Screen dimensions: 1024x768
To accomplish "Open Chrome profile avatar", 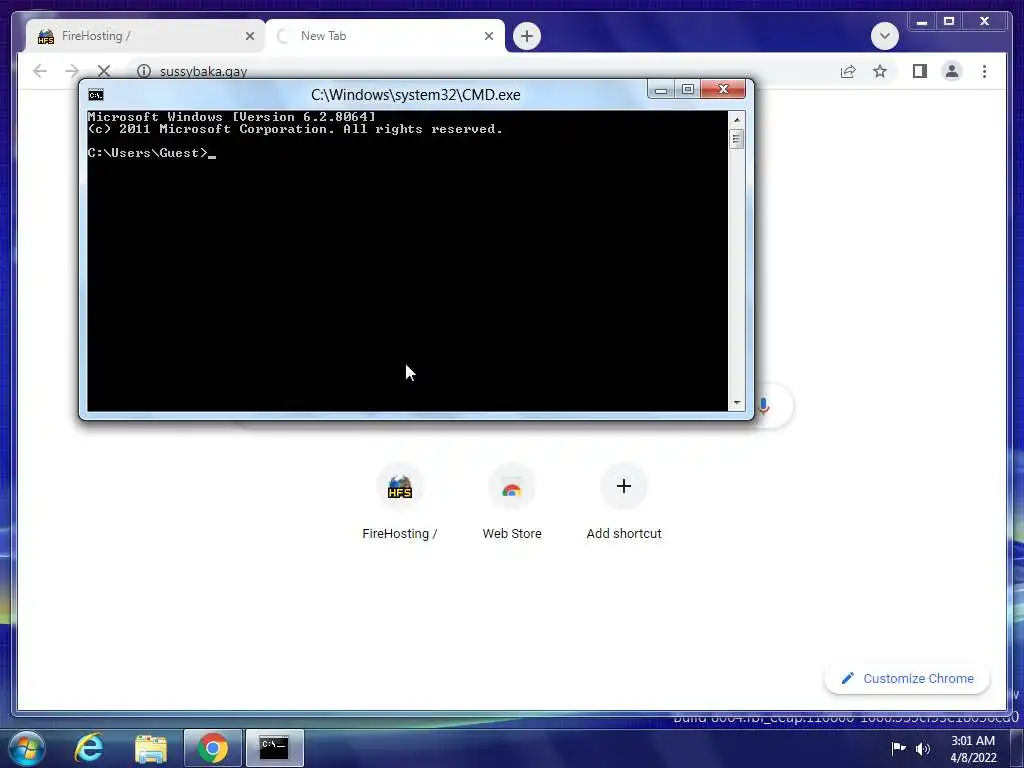I will click(952, 71).
